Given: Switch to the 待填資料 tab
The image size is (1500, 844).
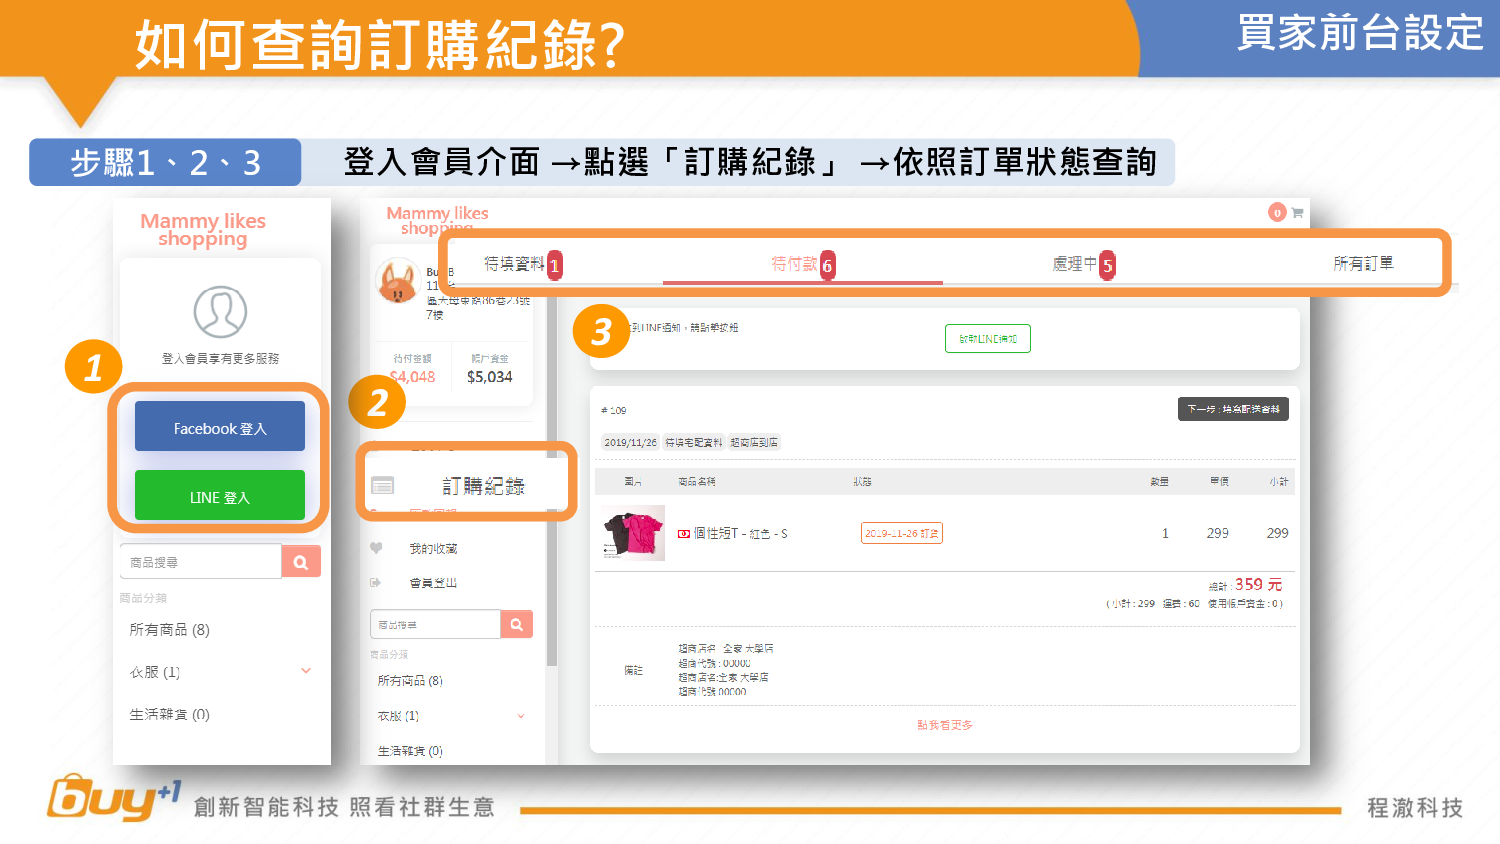Looking at the screenshot, I should 515,264.
